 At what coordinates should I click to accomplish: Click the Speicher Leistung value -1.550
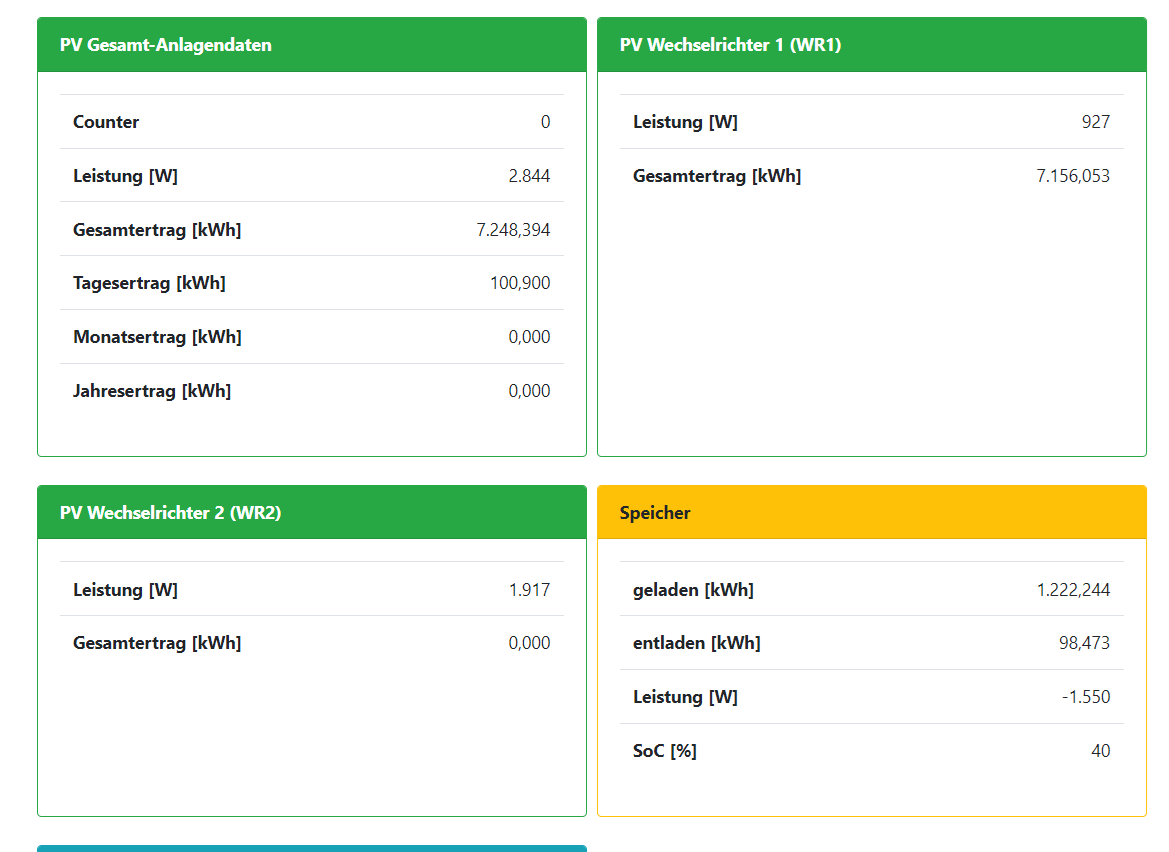pos(1086,697)
